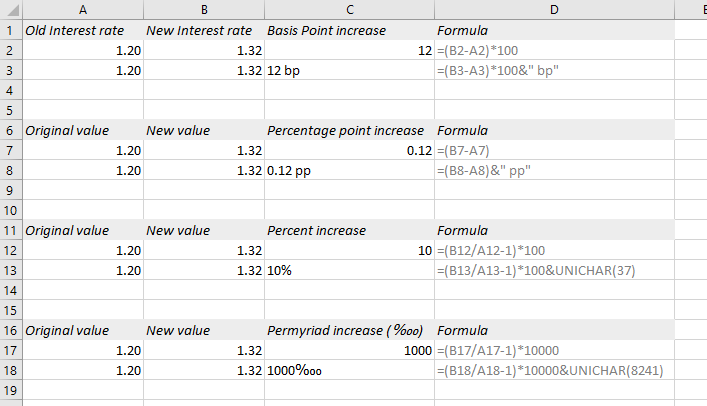707x406 pixels.
Task: Select column C header
Action: coord(349,9)
